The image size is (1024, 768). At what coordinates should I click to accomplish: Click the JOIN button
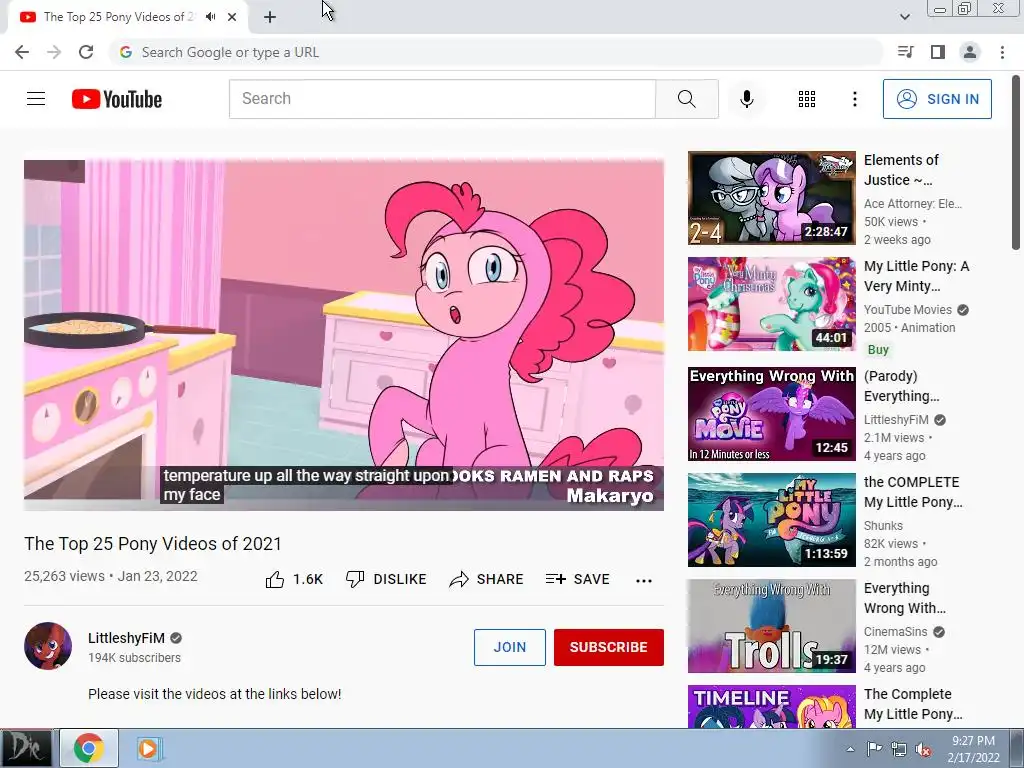coord(509,647)
